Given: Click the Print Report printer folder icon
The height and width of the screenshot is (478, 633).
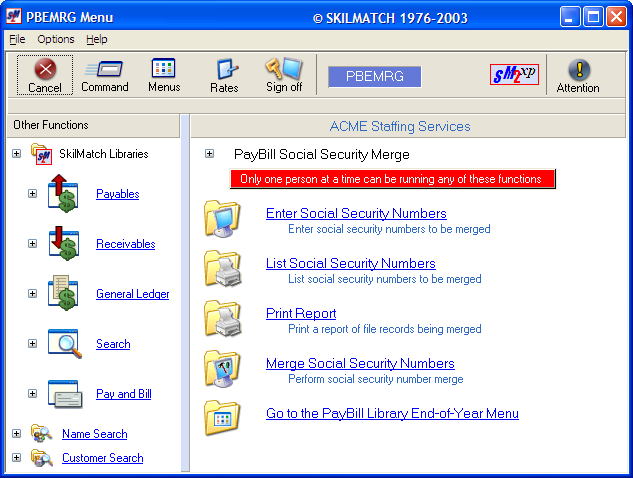Looking at the screenshot, I should point(223,319).
